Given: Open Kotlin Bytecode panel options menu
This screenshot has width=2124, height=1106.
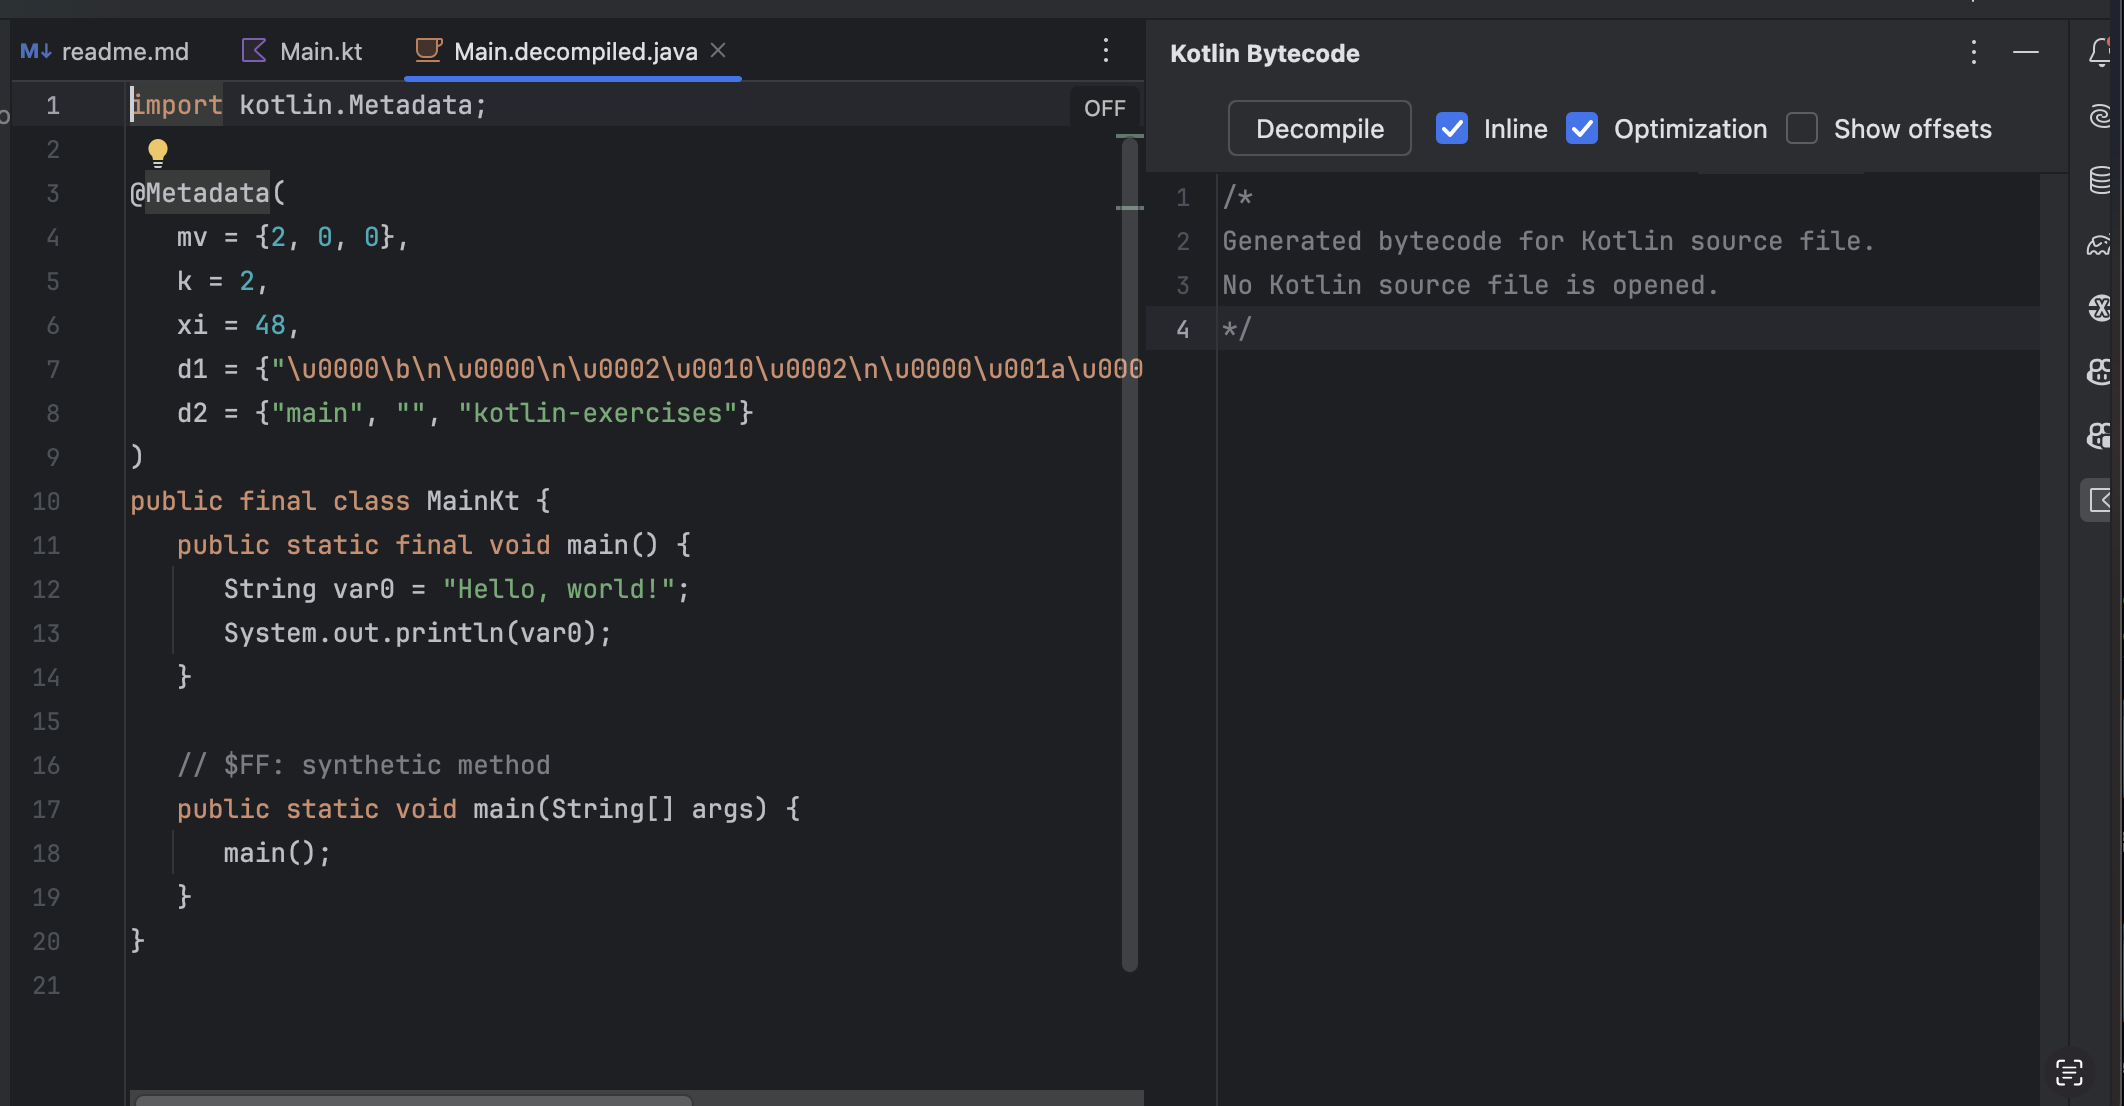Looking at the screenshot, I should pos(1974,52).
